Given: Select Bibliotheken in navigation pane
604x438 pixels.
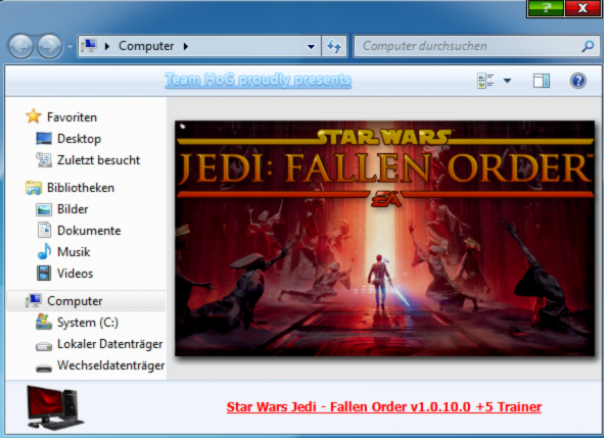Looking at the screenshot, I should 81,188.
